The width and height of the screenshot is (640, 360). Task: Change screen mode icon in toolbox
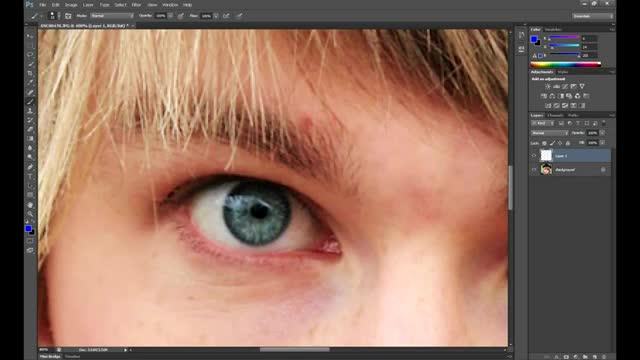tap(30, 250)
